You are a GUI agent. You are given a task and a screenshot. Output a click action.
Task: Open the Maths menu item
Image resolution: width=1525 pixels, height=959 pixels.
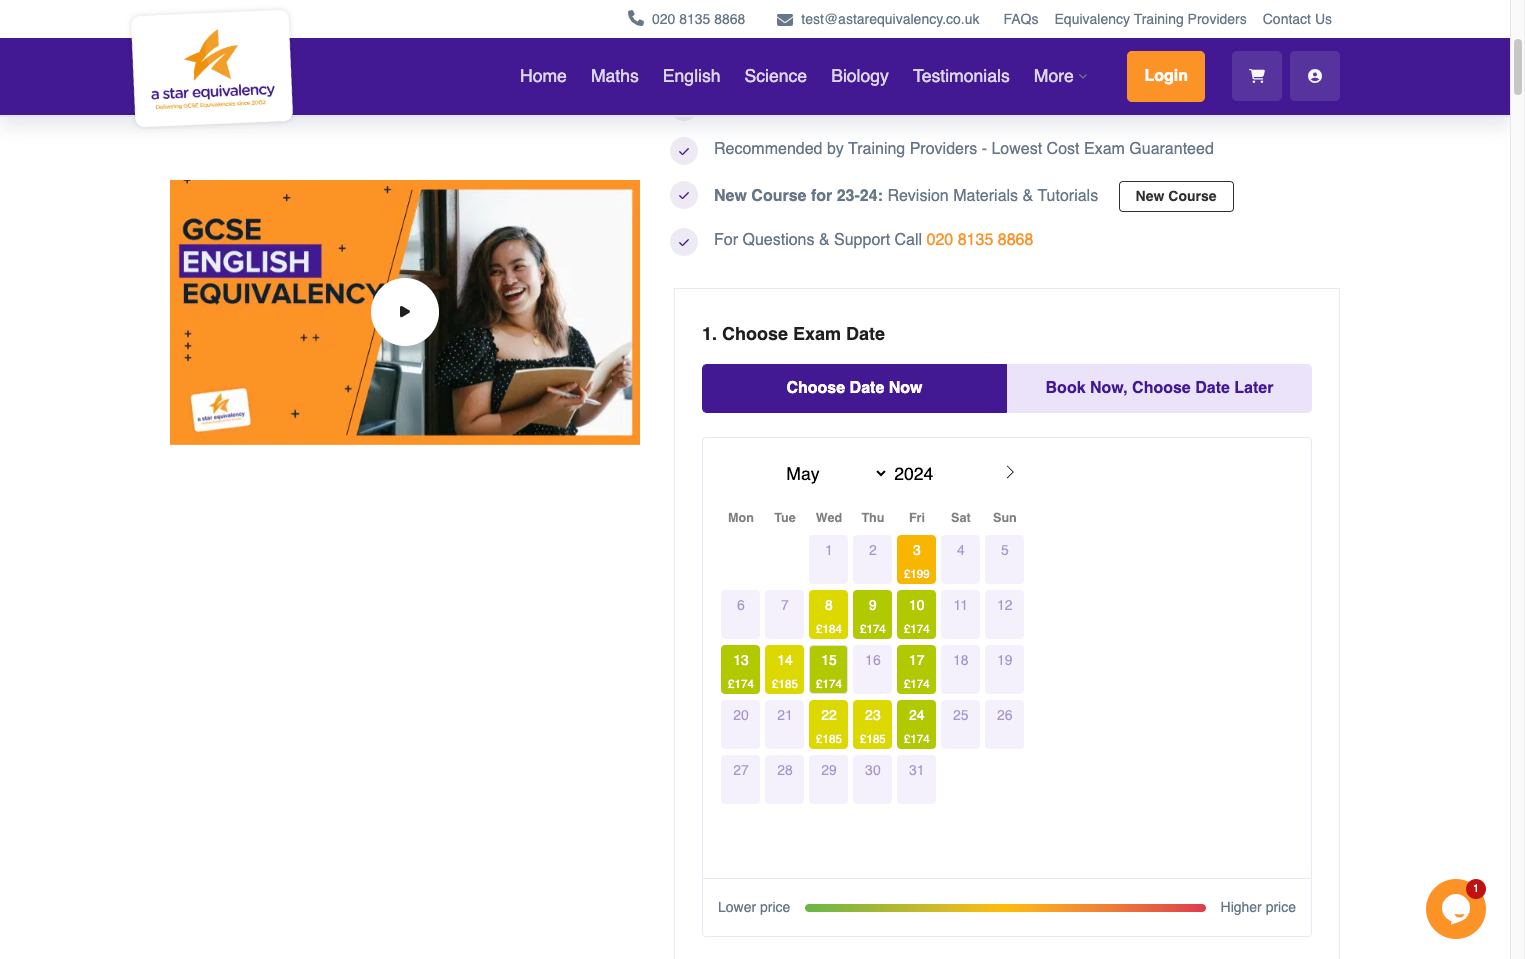615,76
